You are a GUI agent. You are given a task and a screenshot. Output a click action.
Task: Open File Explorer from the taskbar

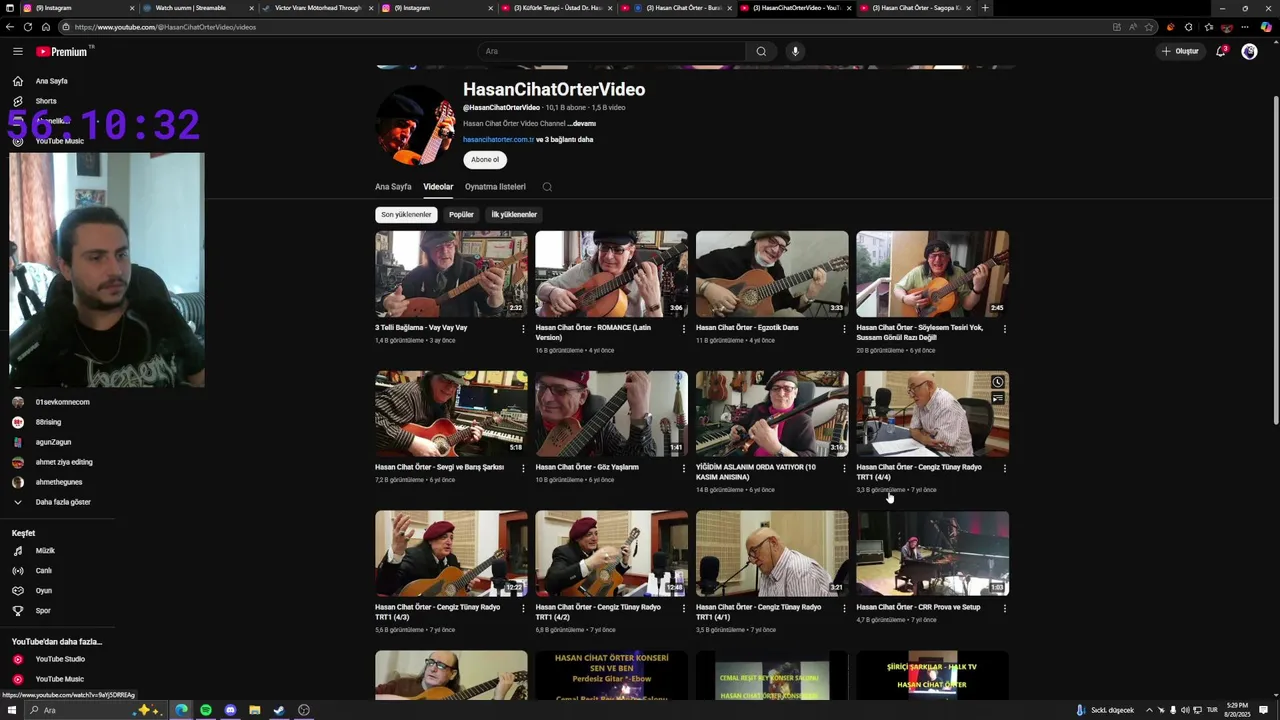click(255, 710)
